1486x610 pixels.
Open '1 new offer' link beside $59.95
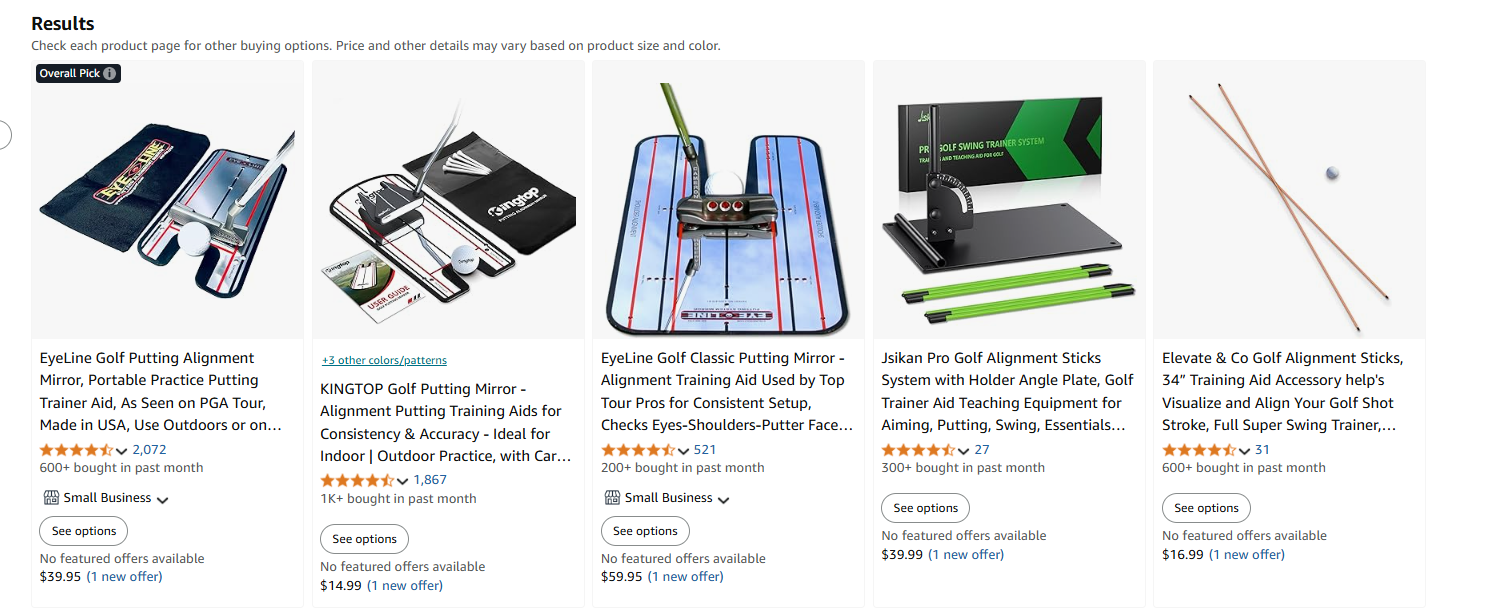pyautogui.click(x=686, y=576)
